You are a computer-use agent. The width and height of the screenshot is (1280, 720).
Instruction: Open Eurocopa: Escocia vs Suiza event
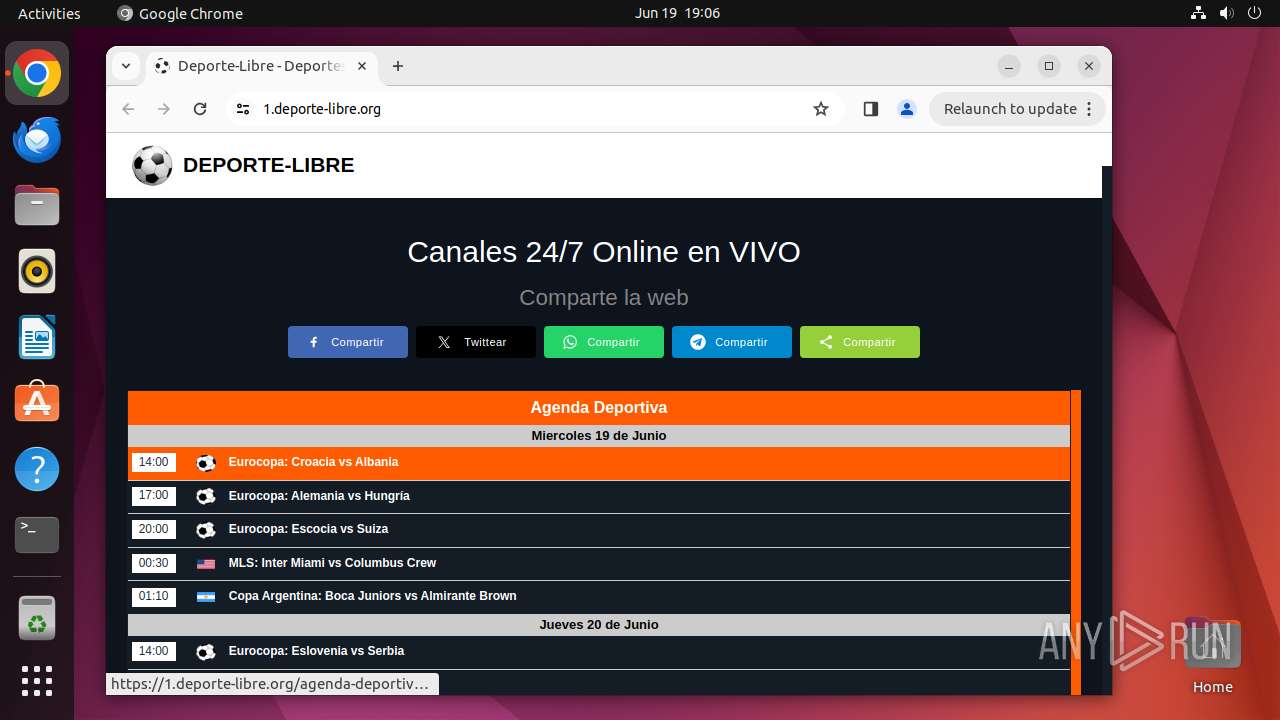pyautogui.click(x=599, y=530)
